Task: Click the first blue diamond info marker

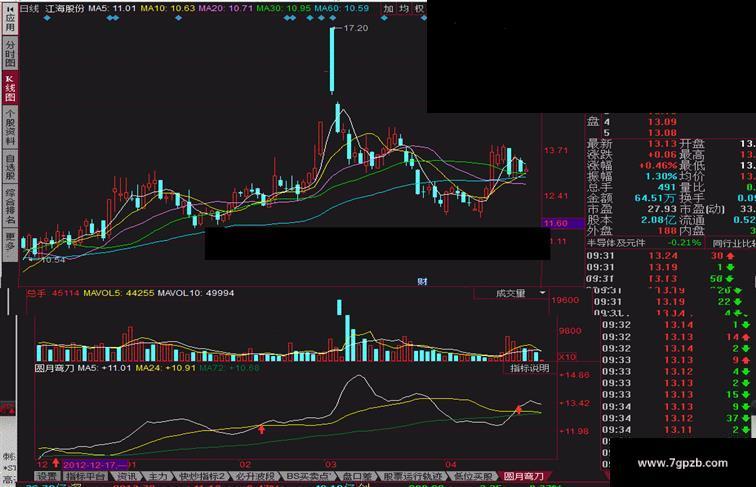Action: click(47, 18)
